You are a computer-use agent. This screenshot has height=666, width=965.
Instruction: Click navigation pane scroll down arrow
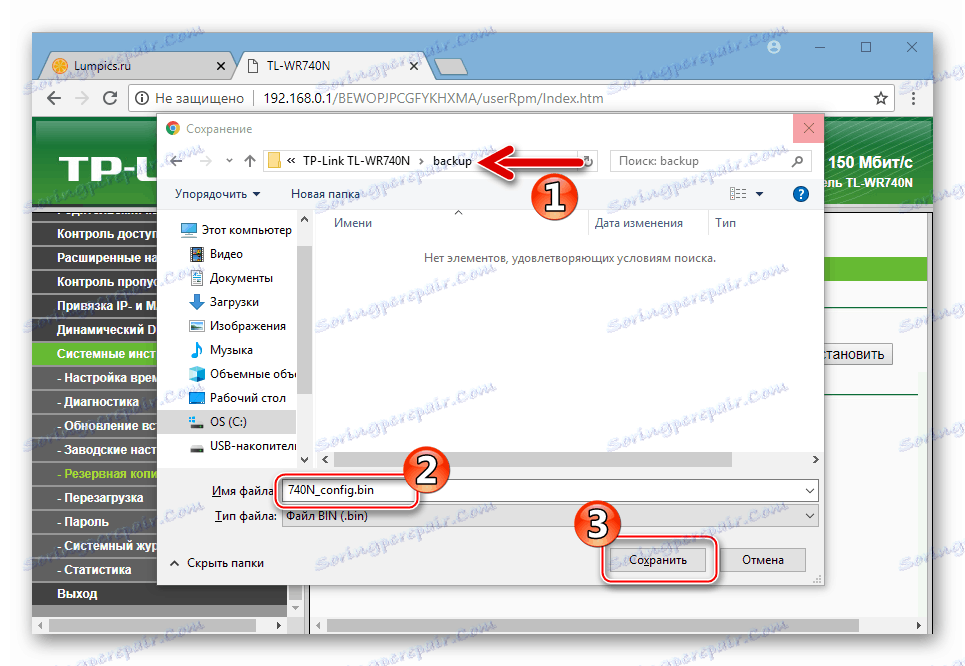[304, 459]
